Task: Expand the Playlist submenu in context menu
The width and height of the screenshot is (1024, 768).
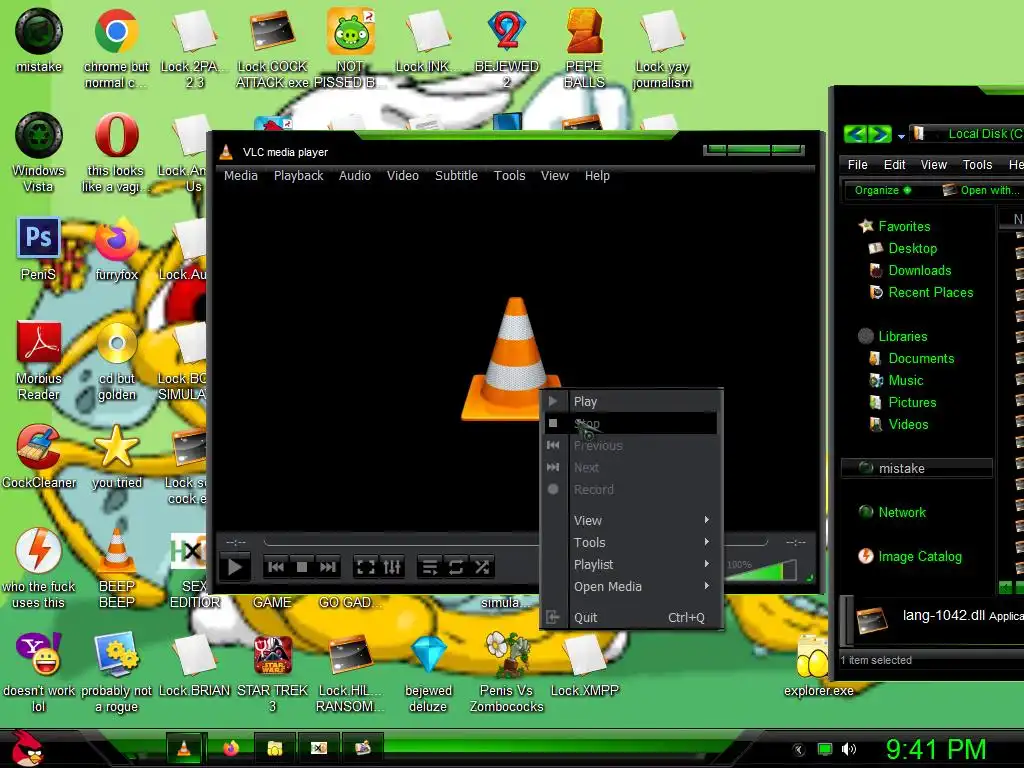Action: [x=631, y=564]
